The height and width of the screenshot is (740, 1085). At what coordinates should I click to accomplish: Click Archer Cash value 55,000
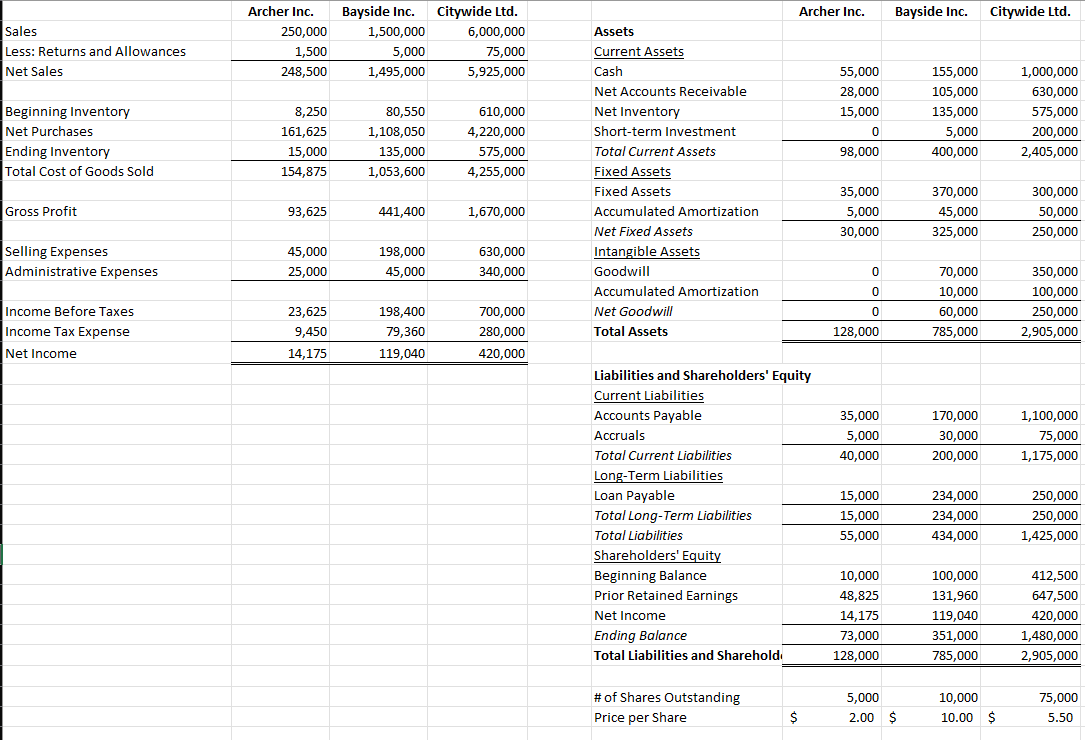pyautogui.click(x=859, y=71)
